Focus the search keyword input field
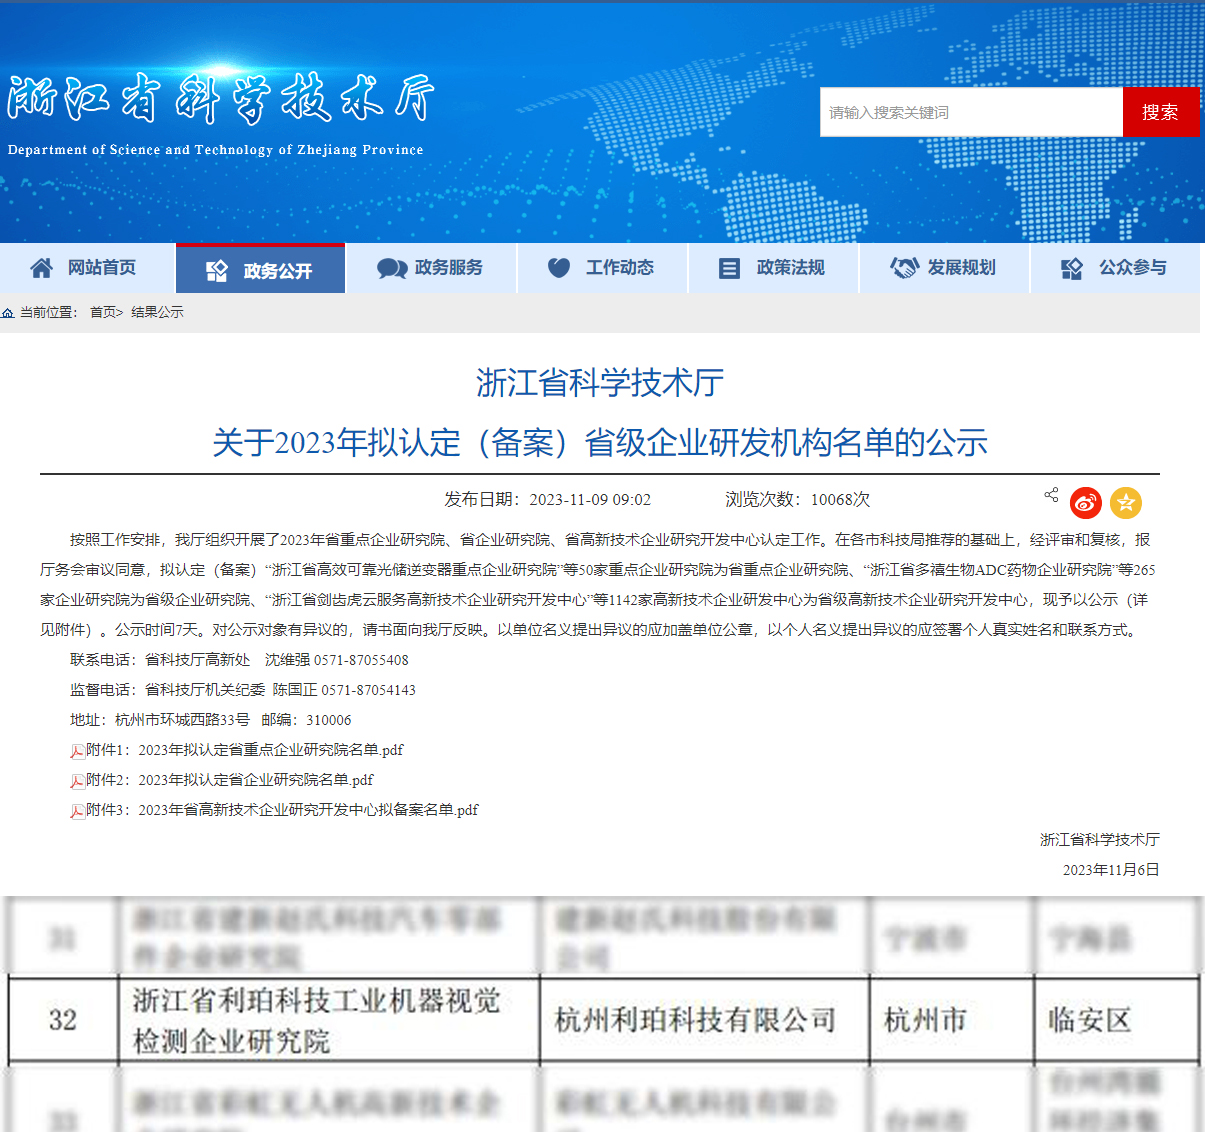The image size is (1205, 1132). point(970,112)
